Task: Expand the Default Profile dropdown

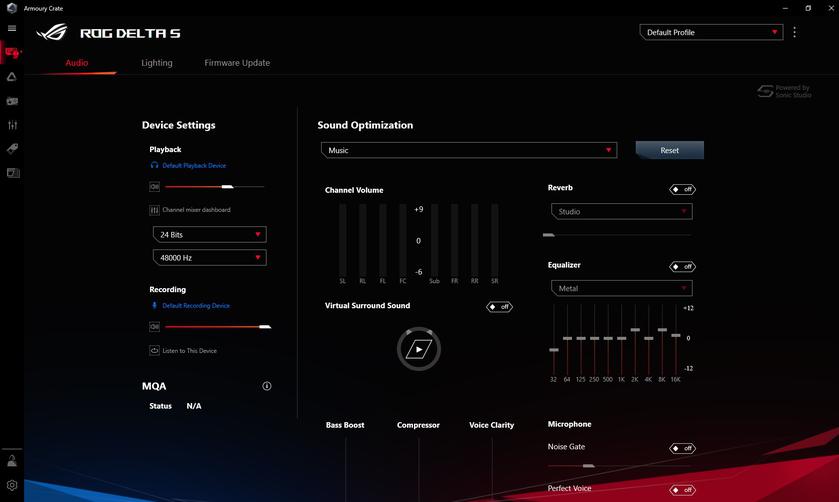Action: point(711,32)
